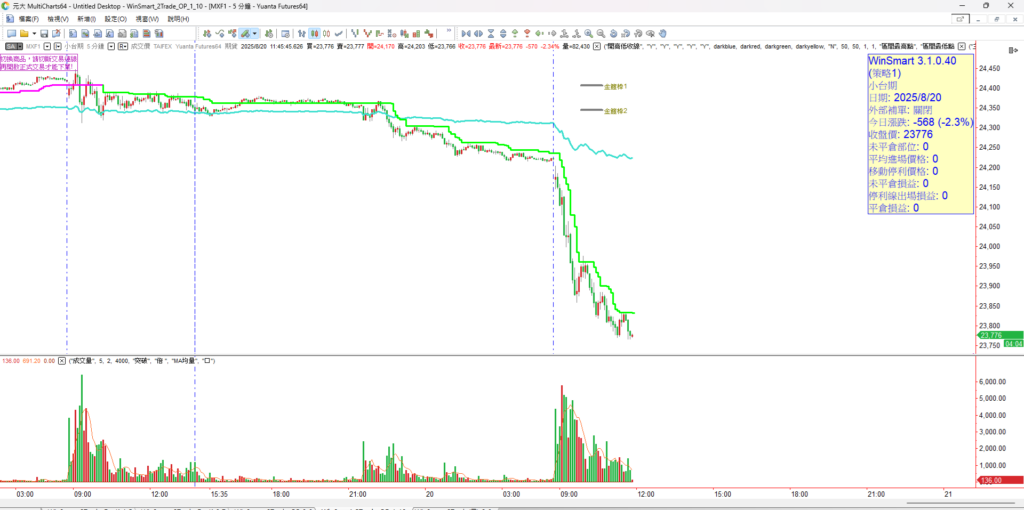Click the zoom in magnifier icon

tap(588, 33)
